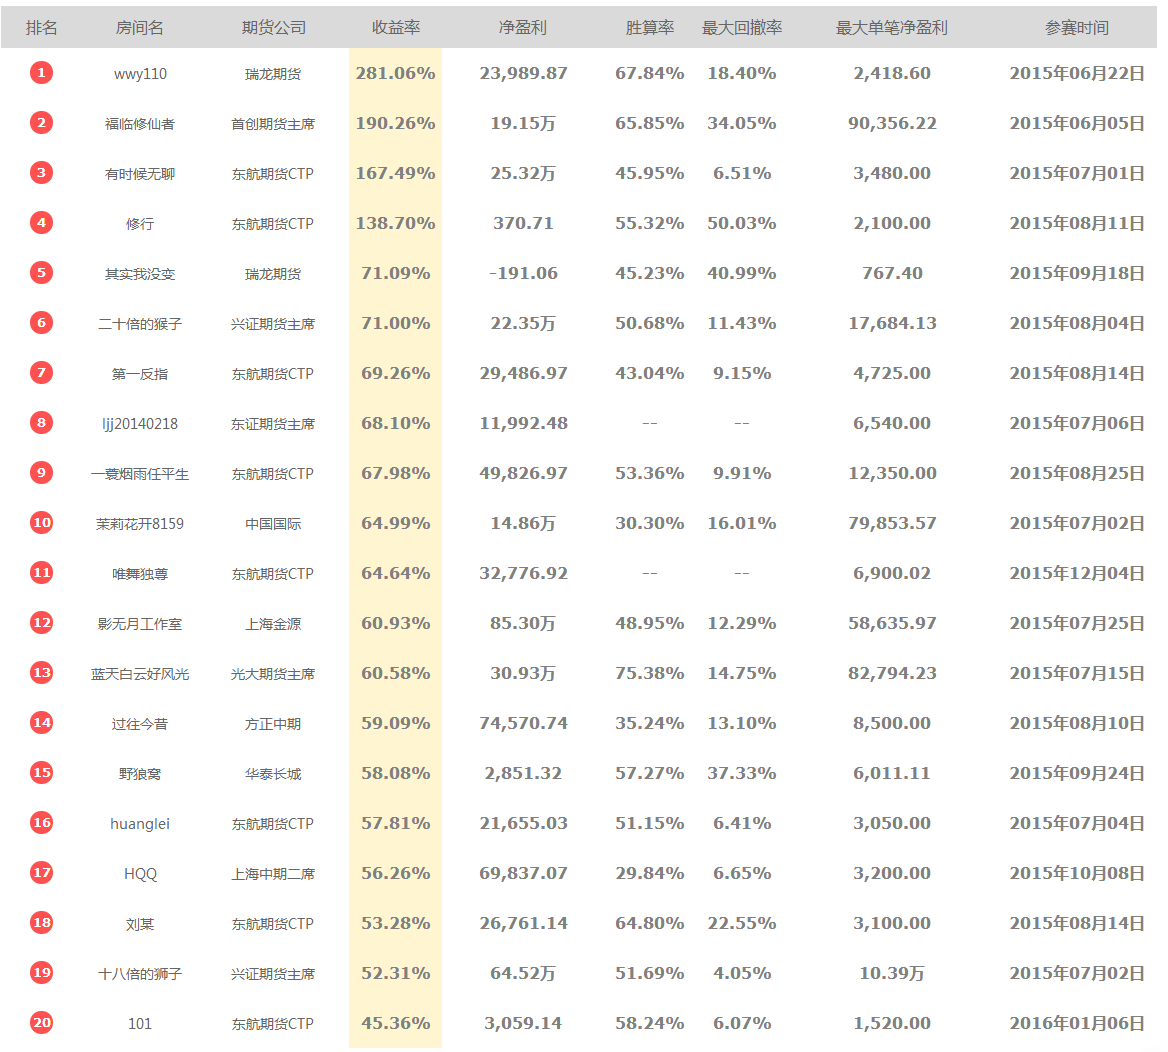Select net profit value -191.06
This screenshot has height=1052, width=1168.
point(523,273)
